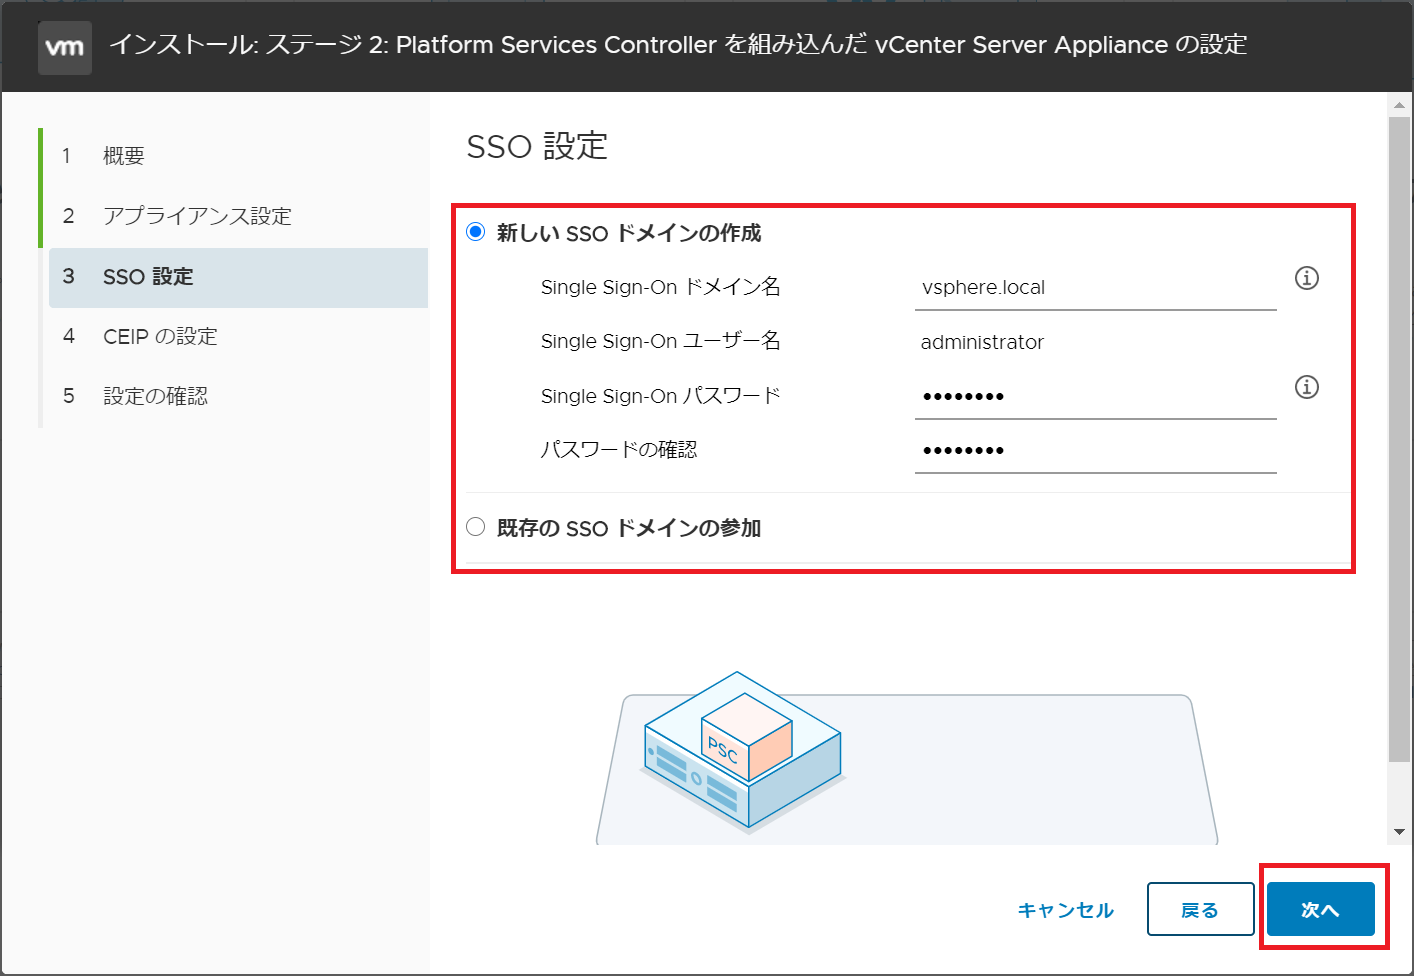
Task: Click the Single Sign-On ユーザー名 label
Action: pyautogui.click(x=660, y=341)
